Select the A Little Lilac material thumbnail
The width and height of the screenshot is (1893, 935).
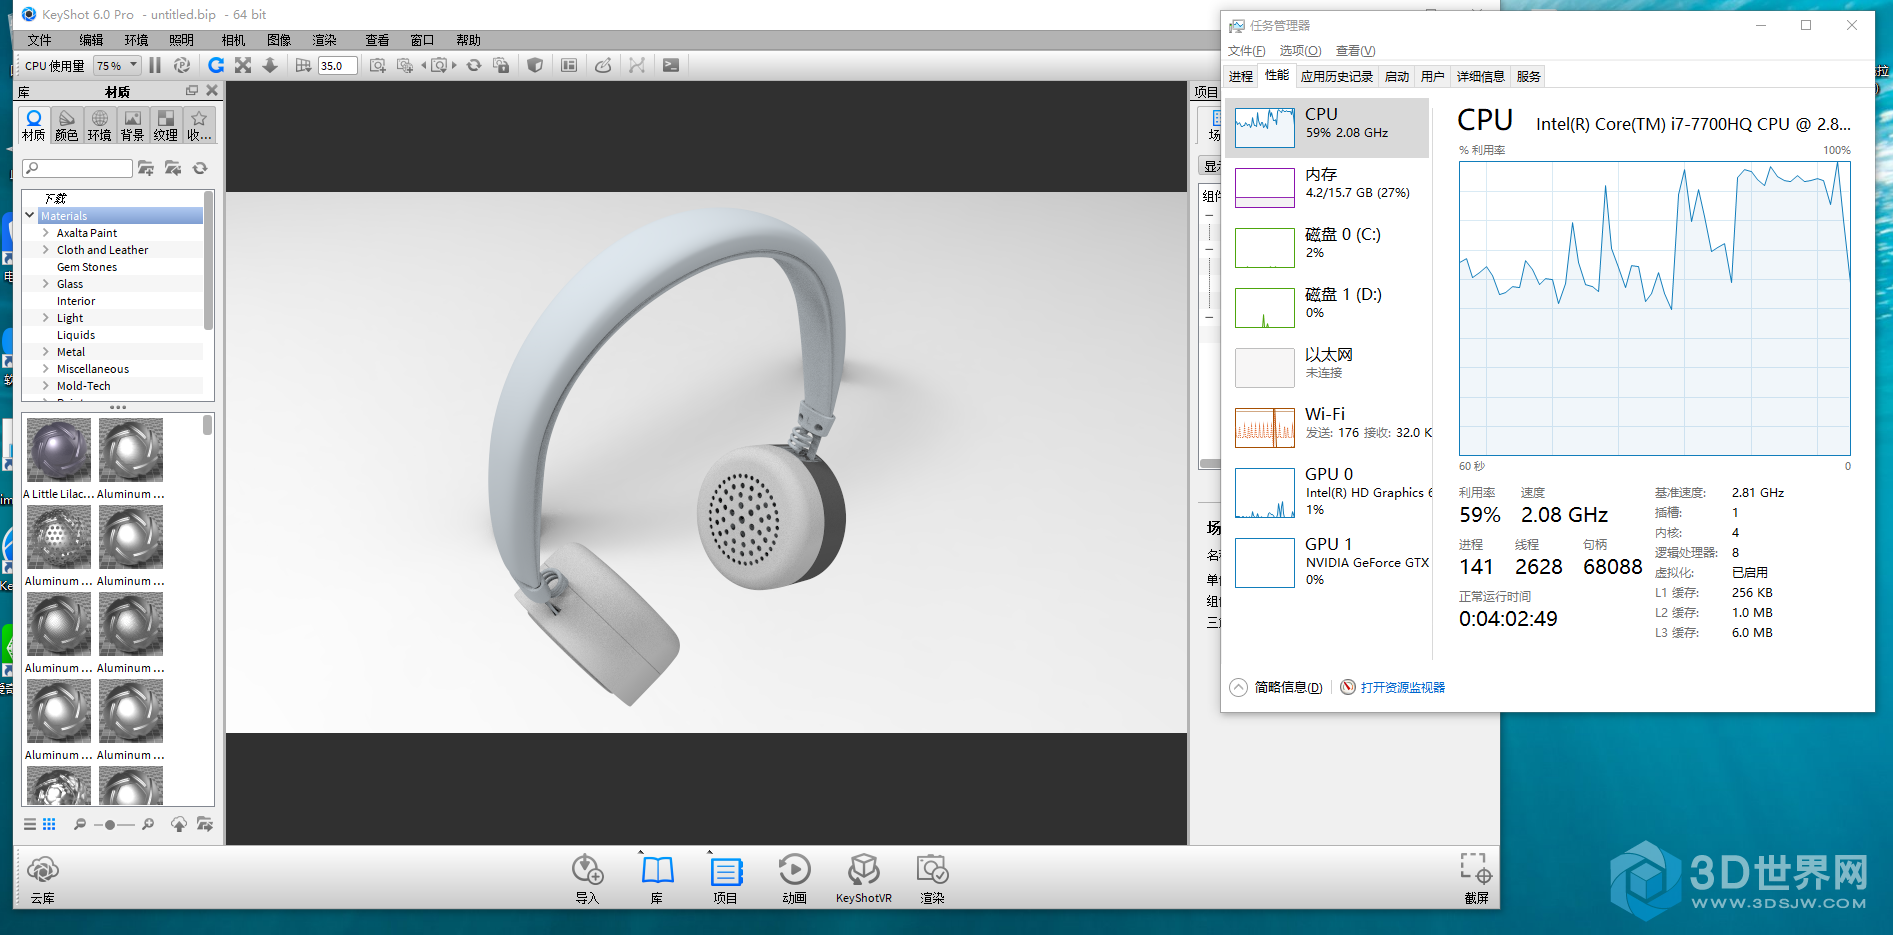59,450
